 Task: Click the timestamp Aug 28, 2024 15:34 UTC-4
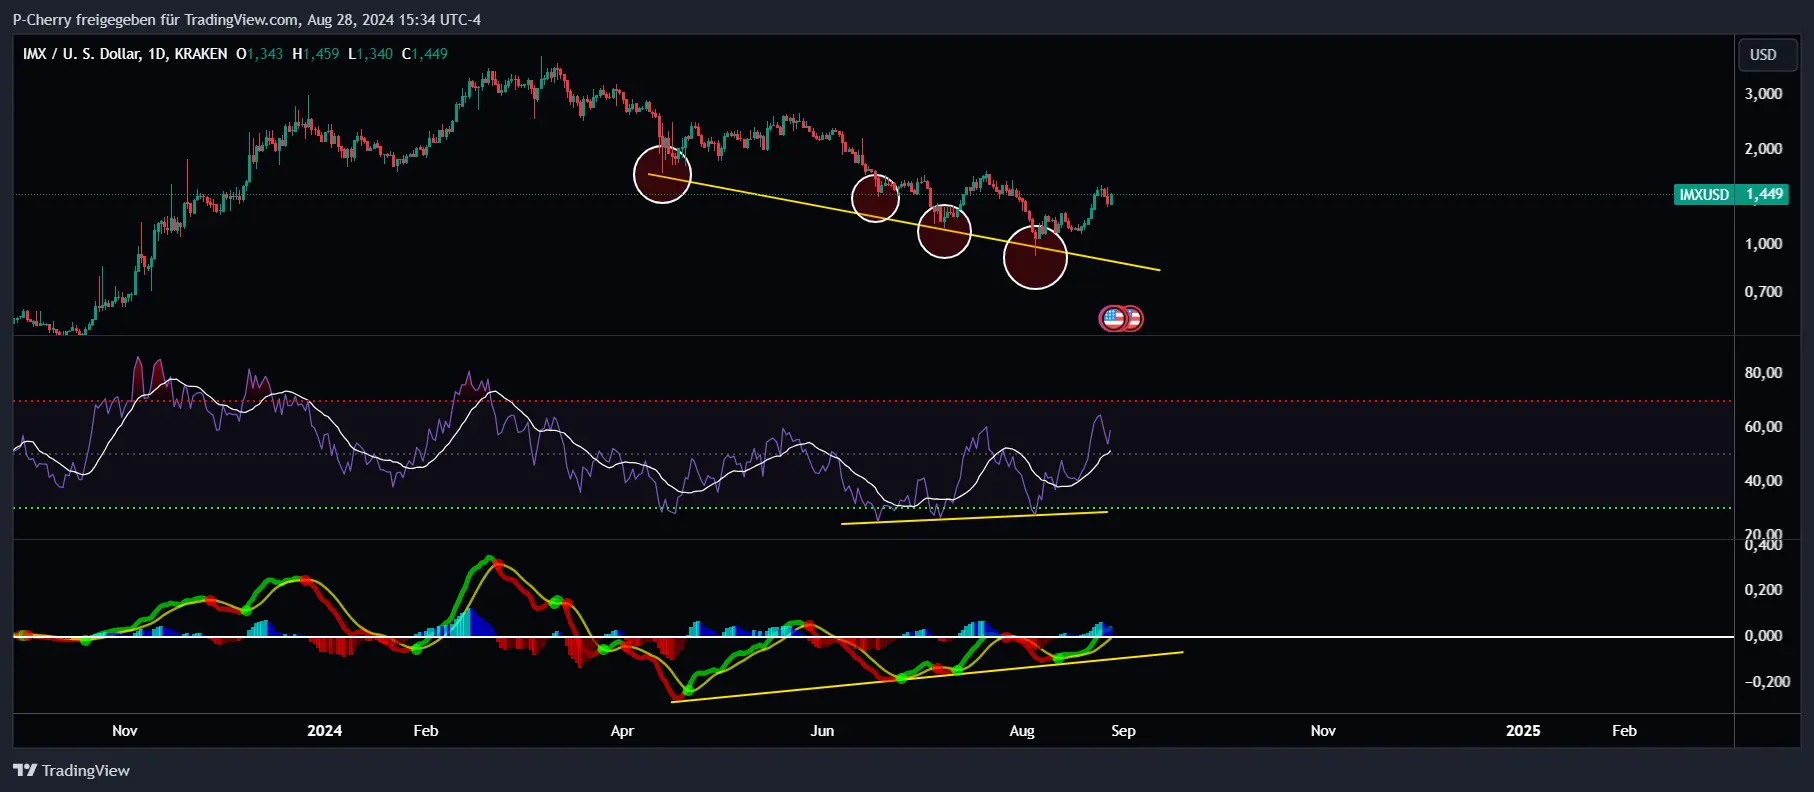click(394, 20)
